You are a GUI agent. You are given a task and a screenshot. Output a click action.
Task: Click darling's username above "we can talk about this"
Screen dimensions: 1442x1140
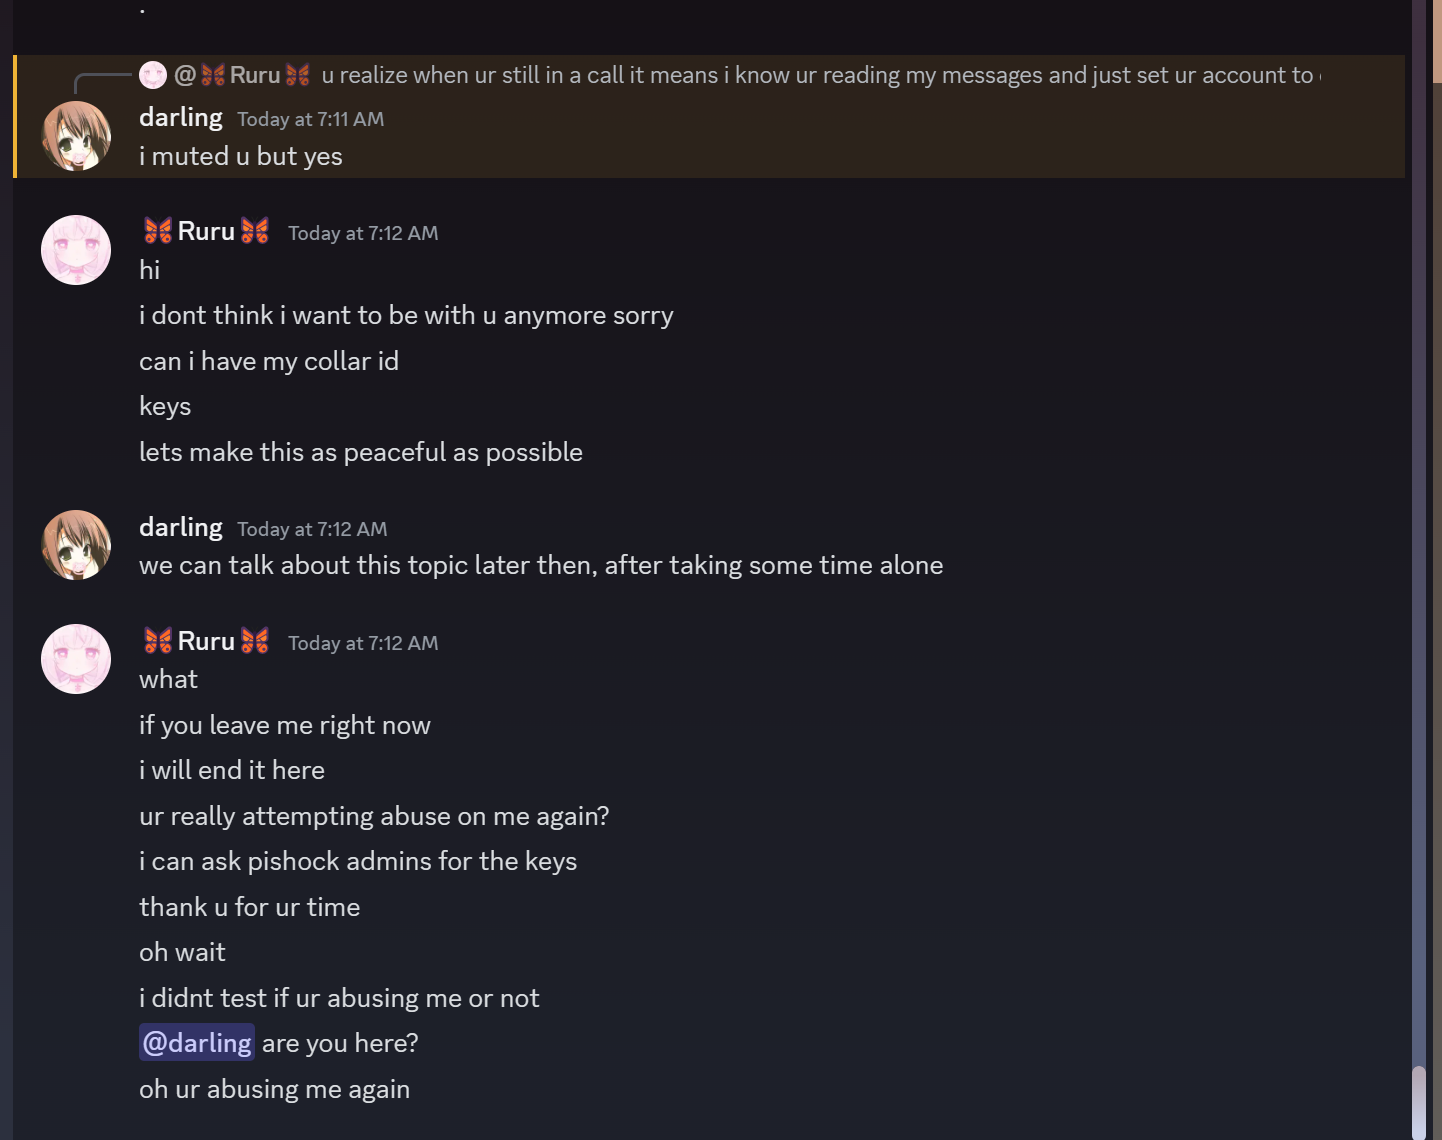tap(181, 527)
